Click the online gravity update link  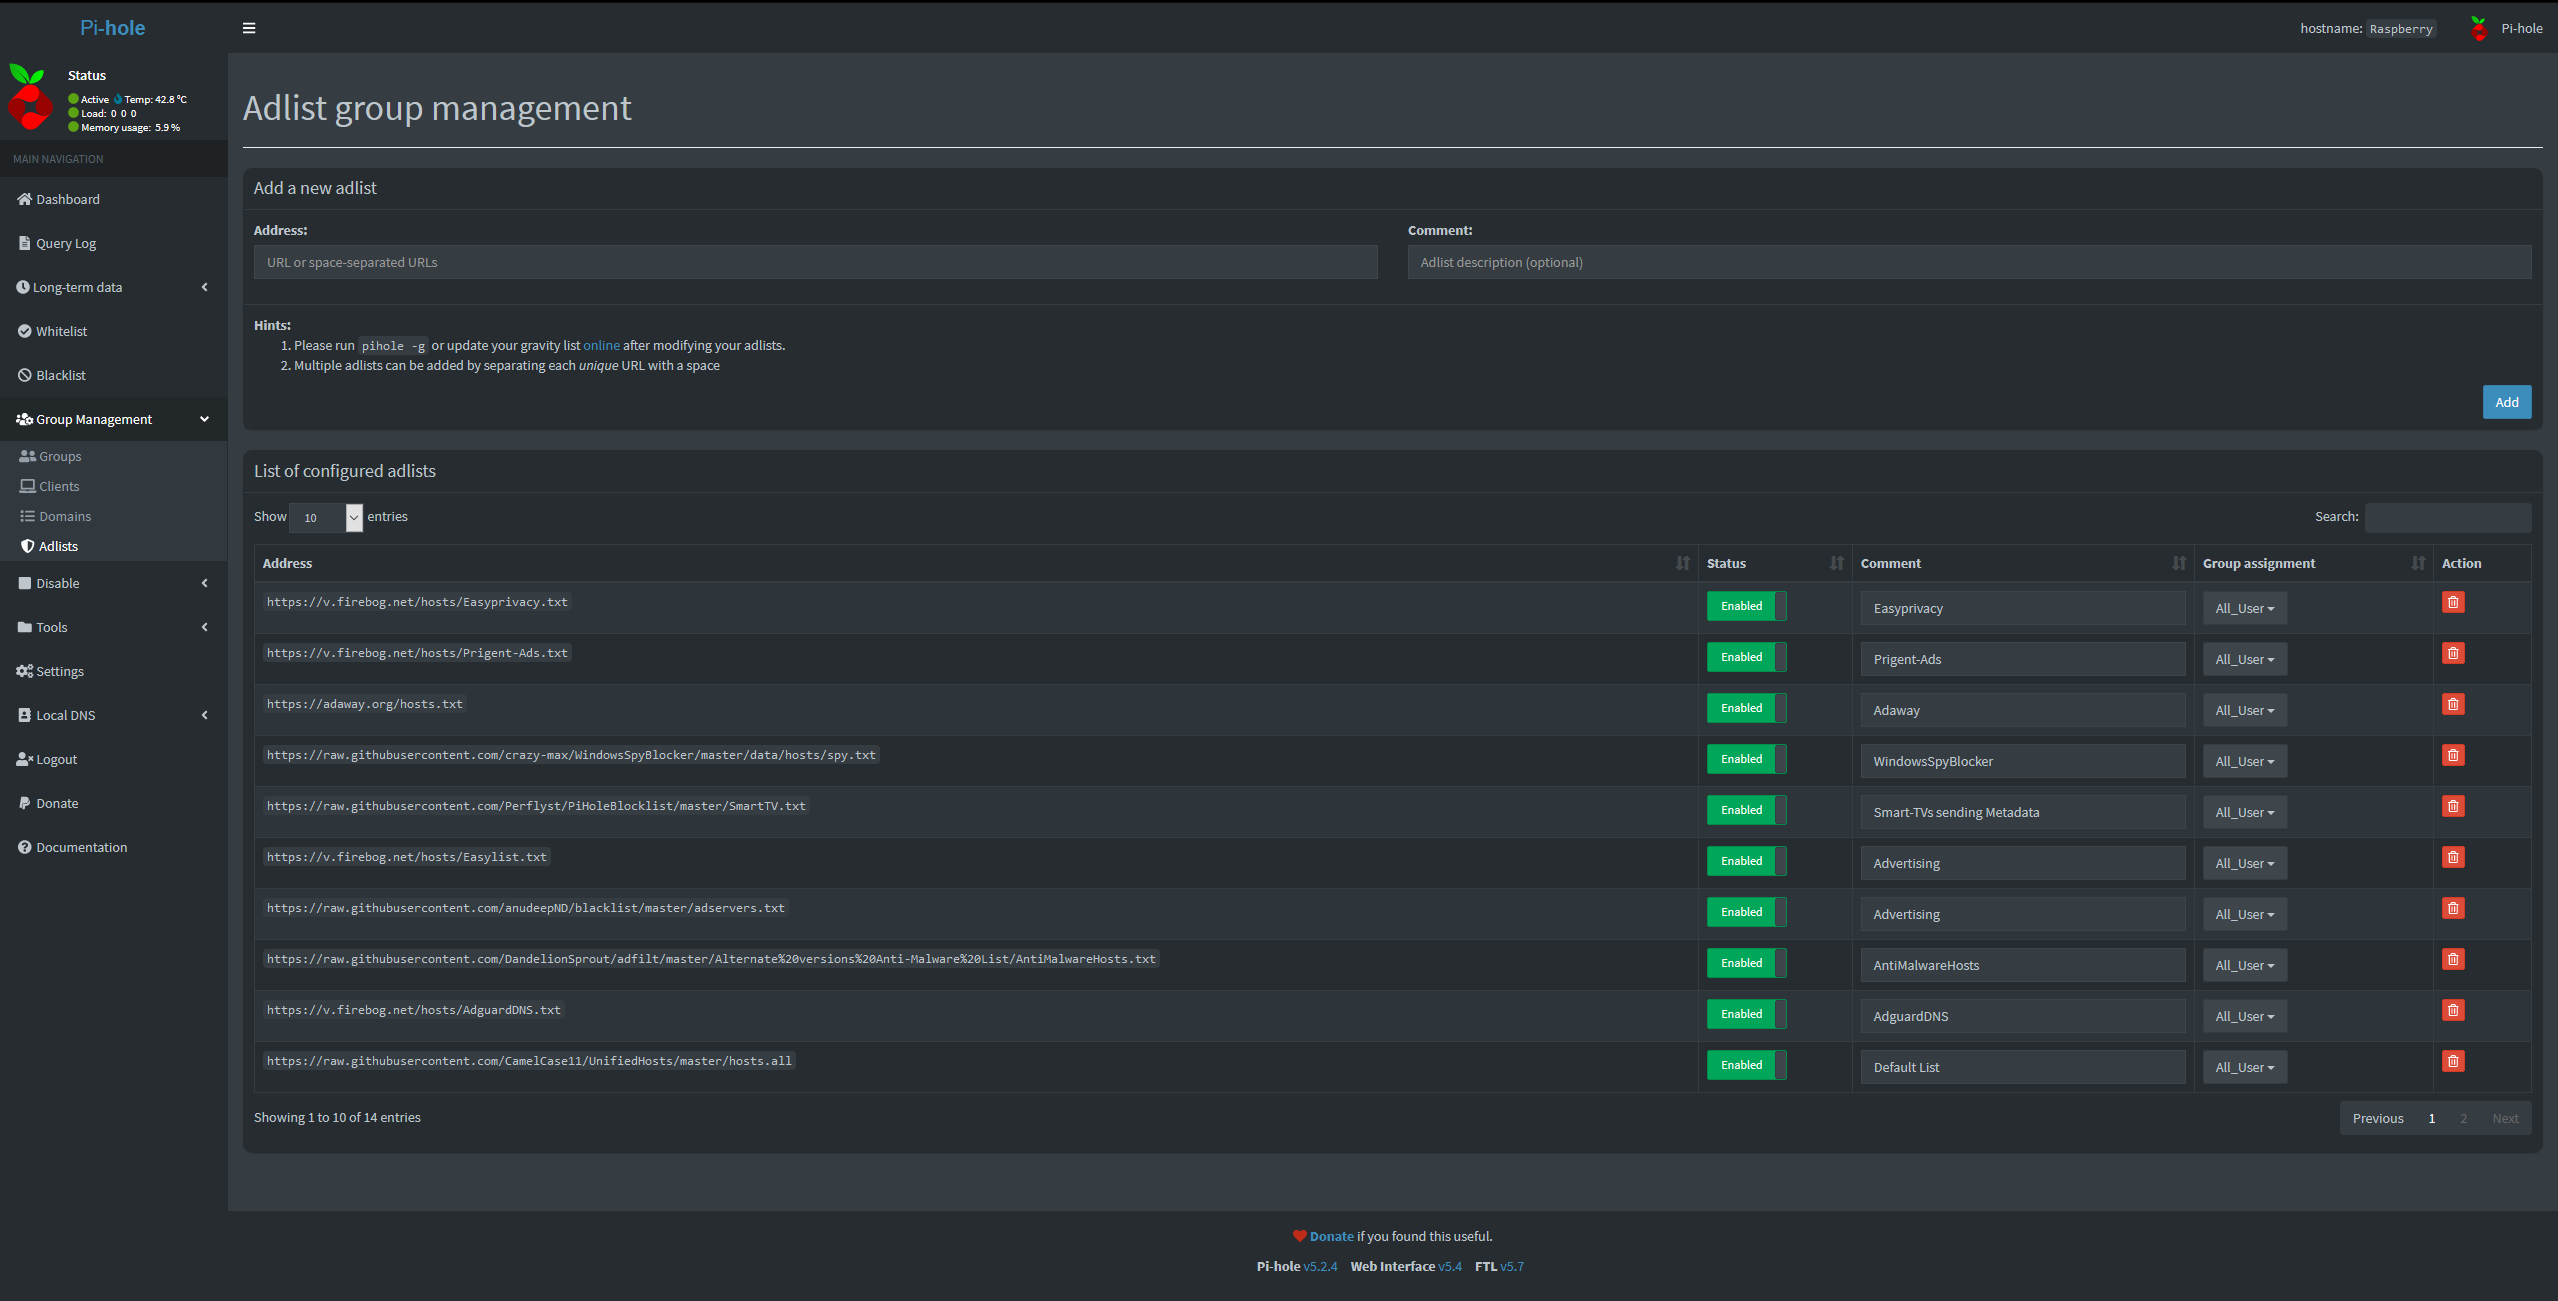[x=601, y=345]
